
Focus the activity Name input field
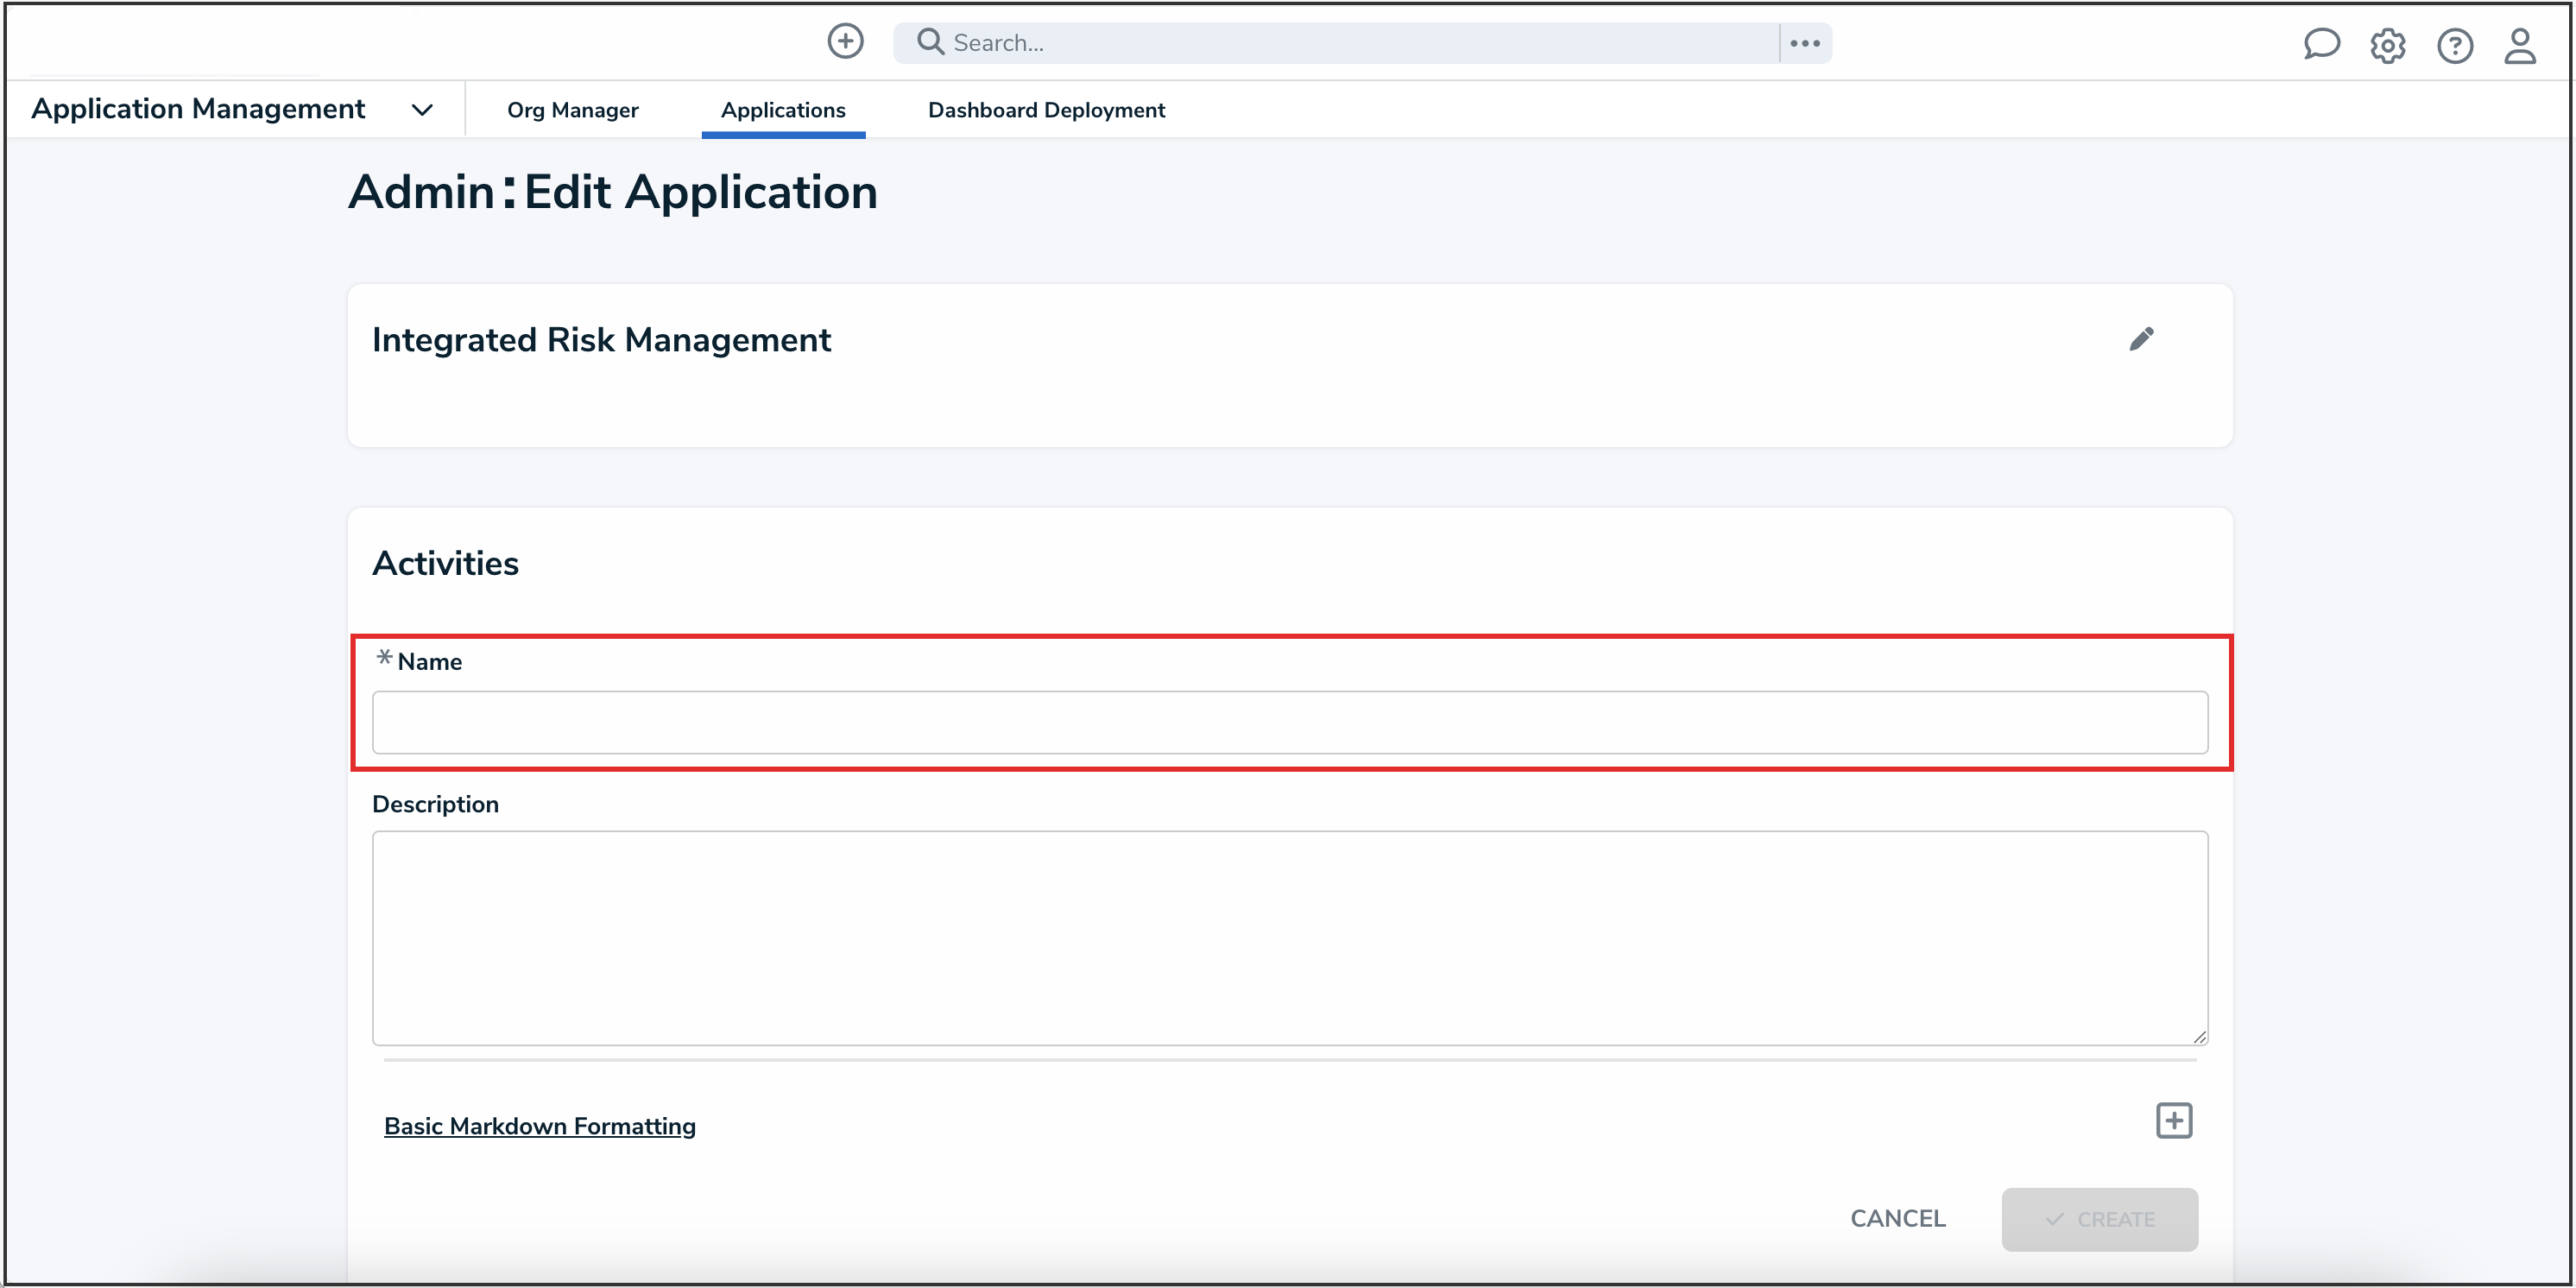[x=1289, y=722]
